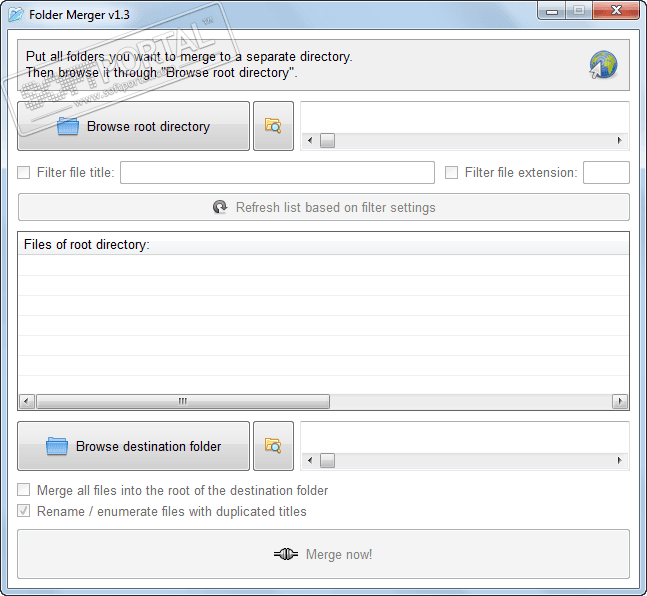Focus the filter file extension input
The width and height of the screenshot is (647, 596).
(x=606, y=173)
